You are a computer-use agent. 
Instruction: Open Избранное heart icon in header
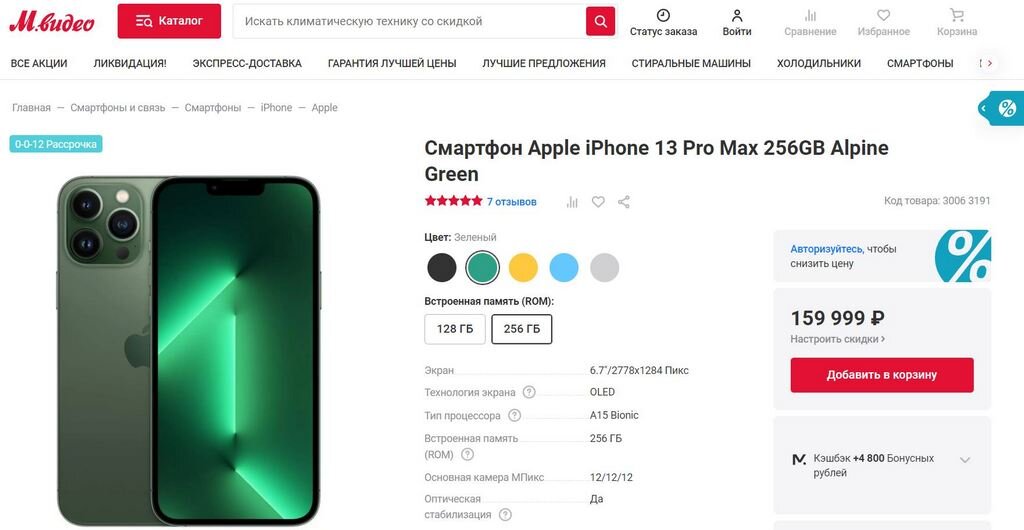883,15
